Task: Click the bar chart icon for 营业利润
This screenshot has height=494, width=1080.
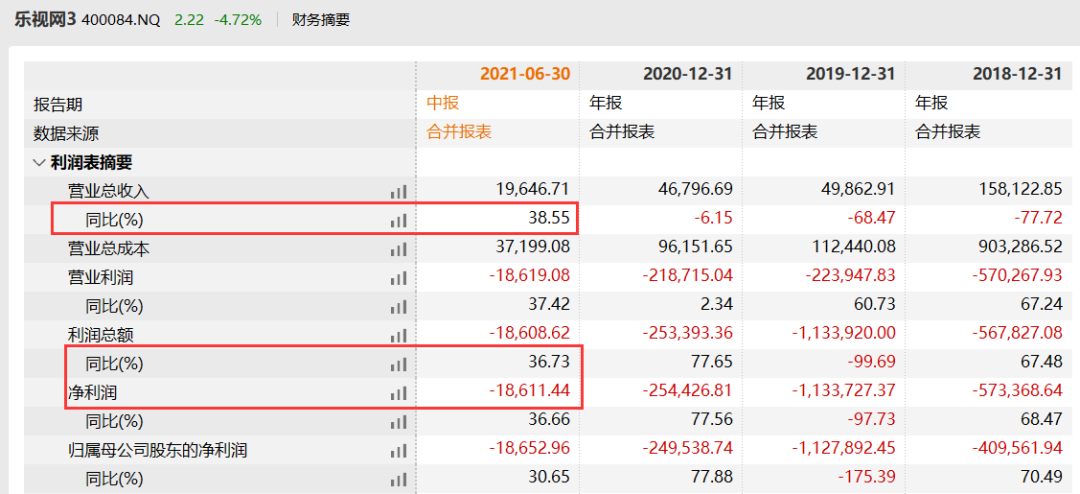Action: [x=398, y=278]
